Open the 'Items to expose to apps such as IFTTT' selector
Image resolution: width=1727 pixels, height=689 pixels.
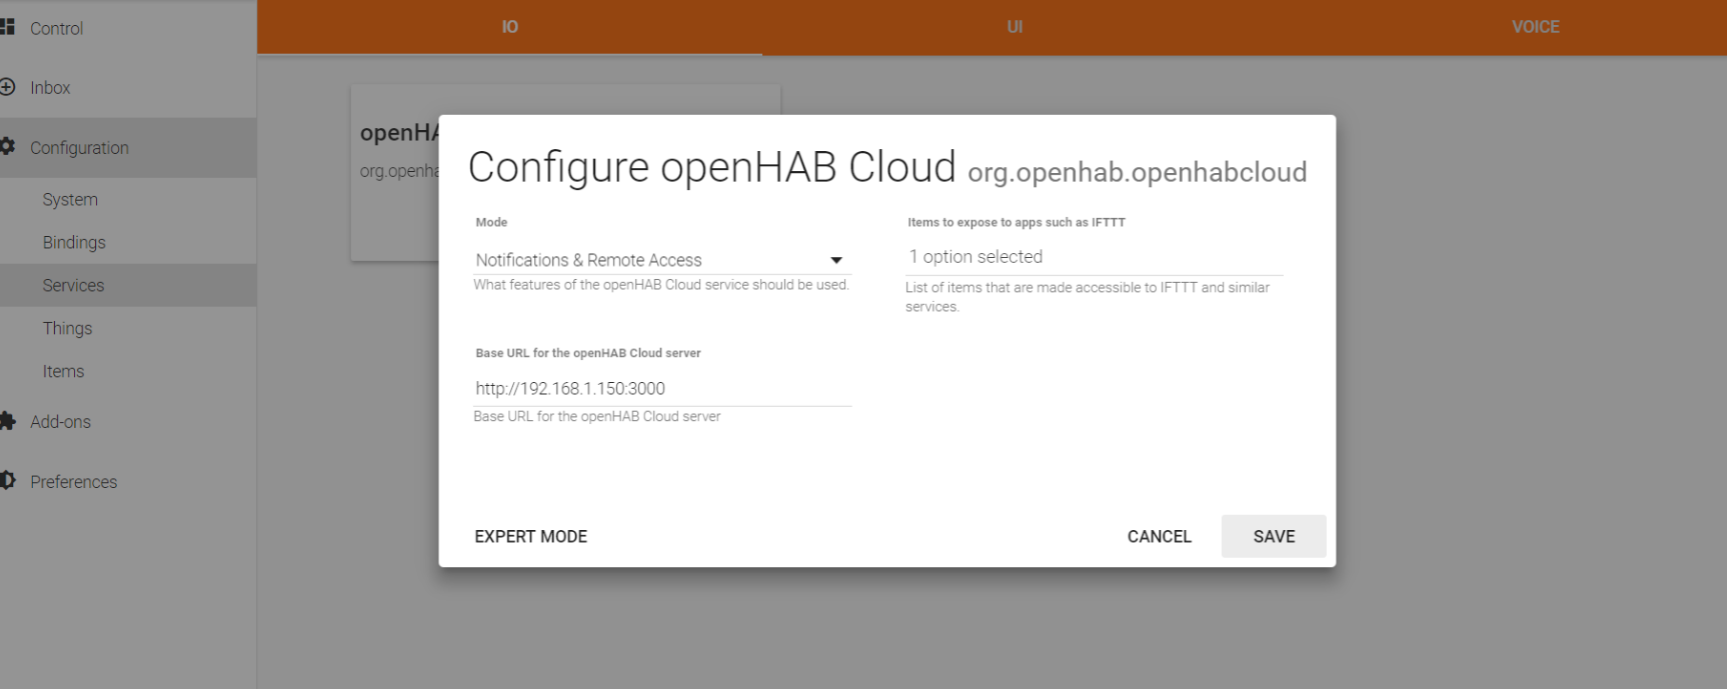pos(1094,257)
